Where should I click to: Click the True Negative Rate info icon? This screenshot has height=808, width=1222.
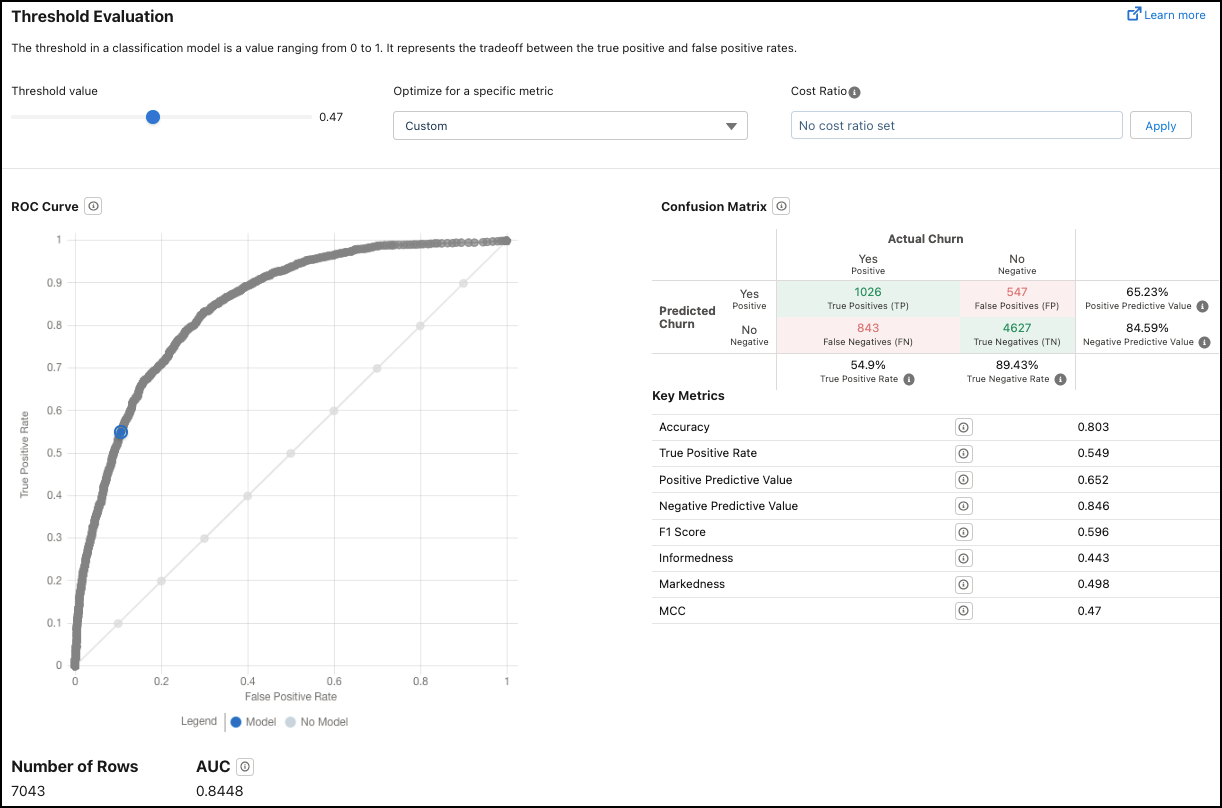(x=1059, y=379)
